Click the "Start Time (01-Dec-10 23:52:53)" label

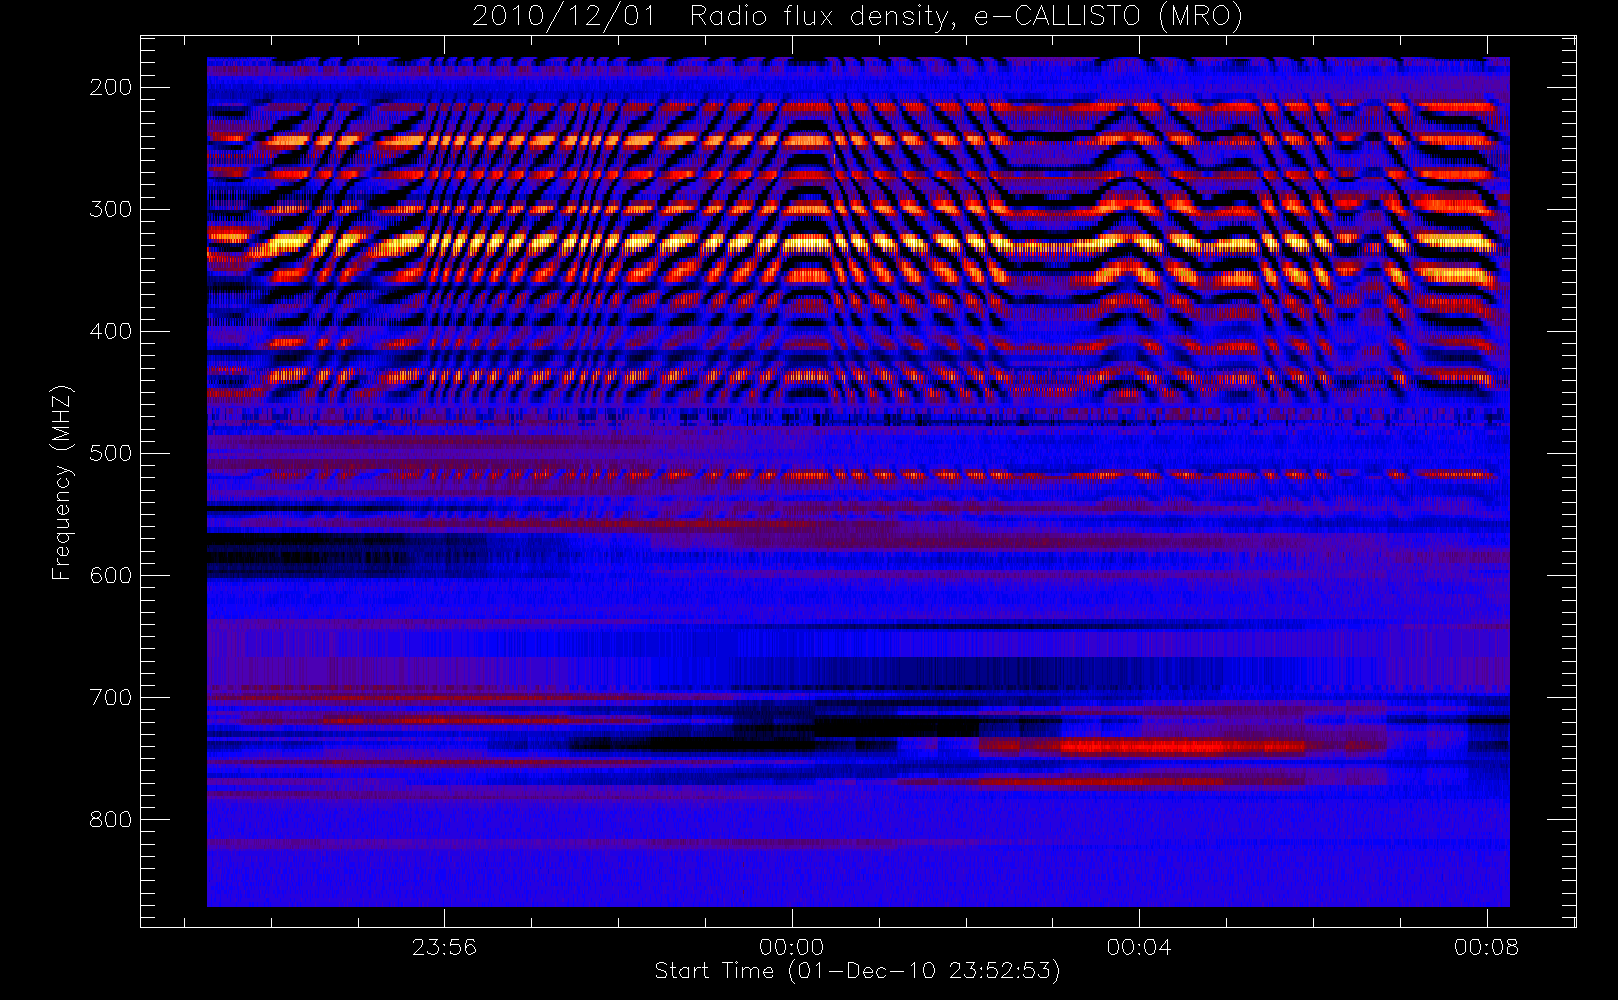(x=857, y=971)
